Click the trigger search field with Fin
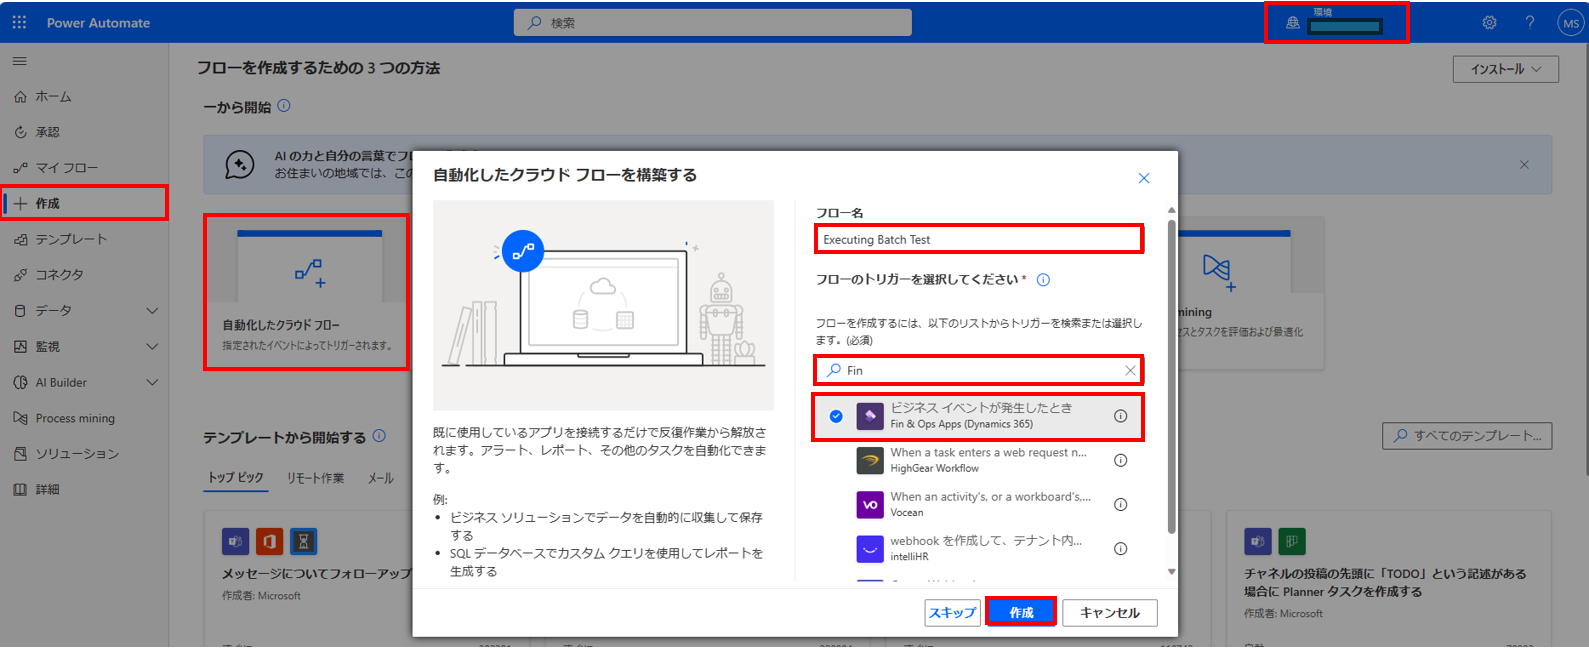1589x648 pixels. (x=978, y=370)
